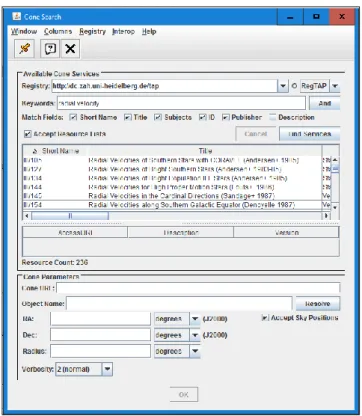Image resolution: width=362 pixels, height=416 pixels.
Task: Click the Title column header
Action: (x=205, y=151)
